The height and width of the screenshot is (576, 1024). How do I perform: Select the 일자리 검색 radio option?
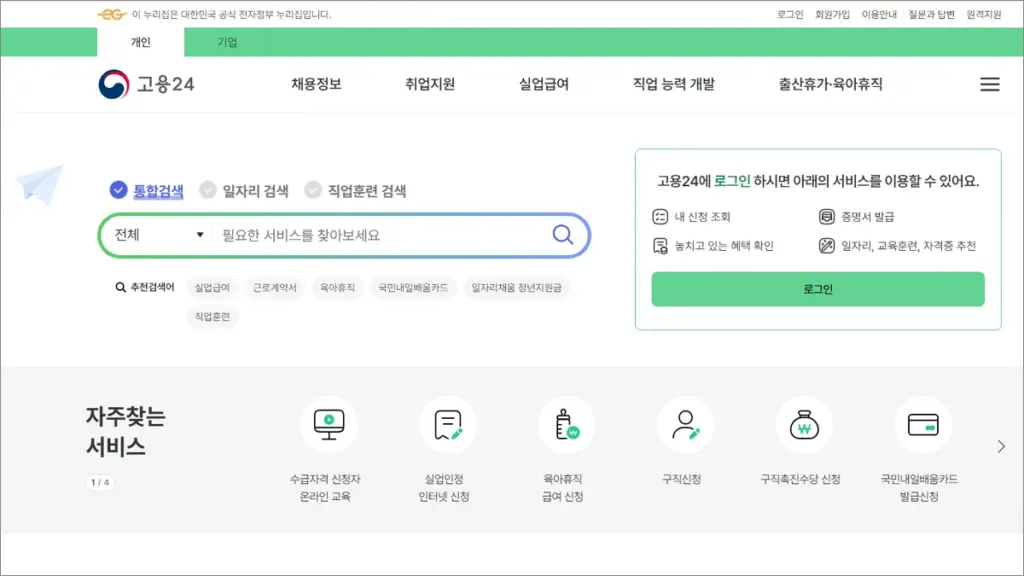click(x=208, y=190)
